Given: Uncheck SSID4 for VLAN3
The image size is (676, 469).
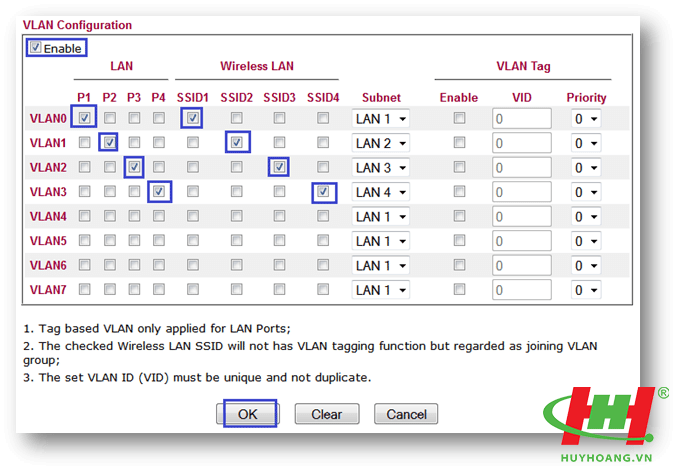Looking at the screenshot, I should (x=323, y=191).
